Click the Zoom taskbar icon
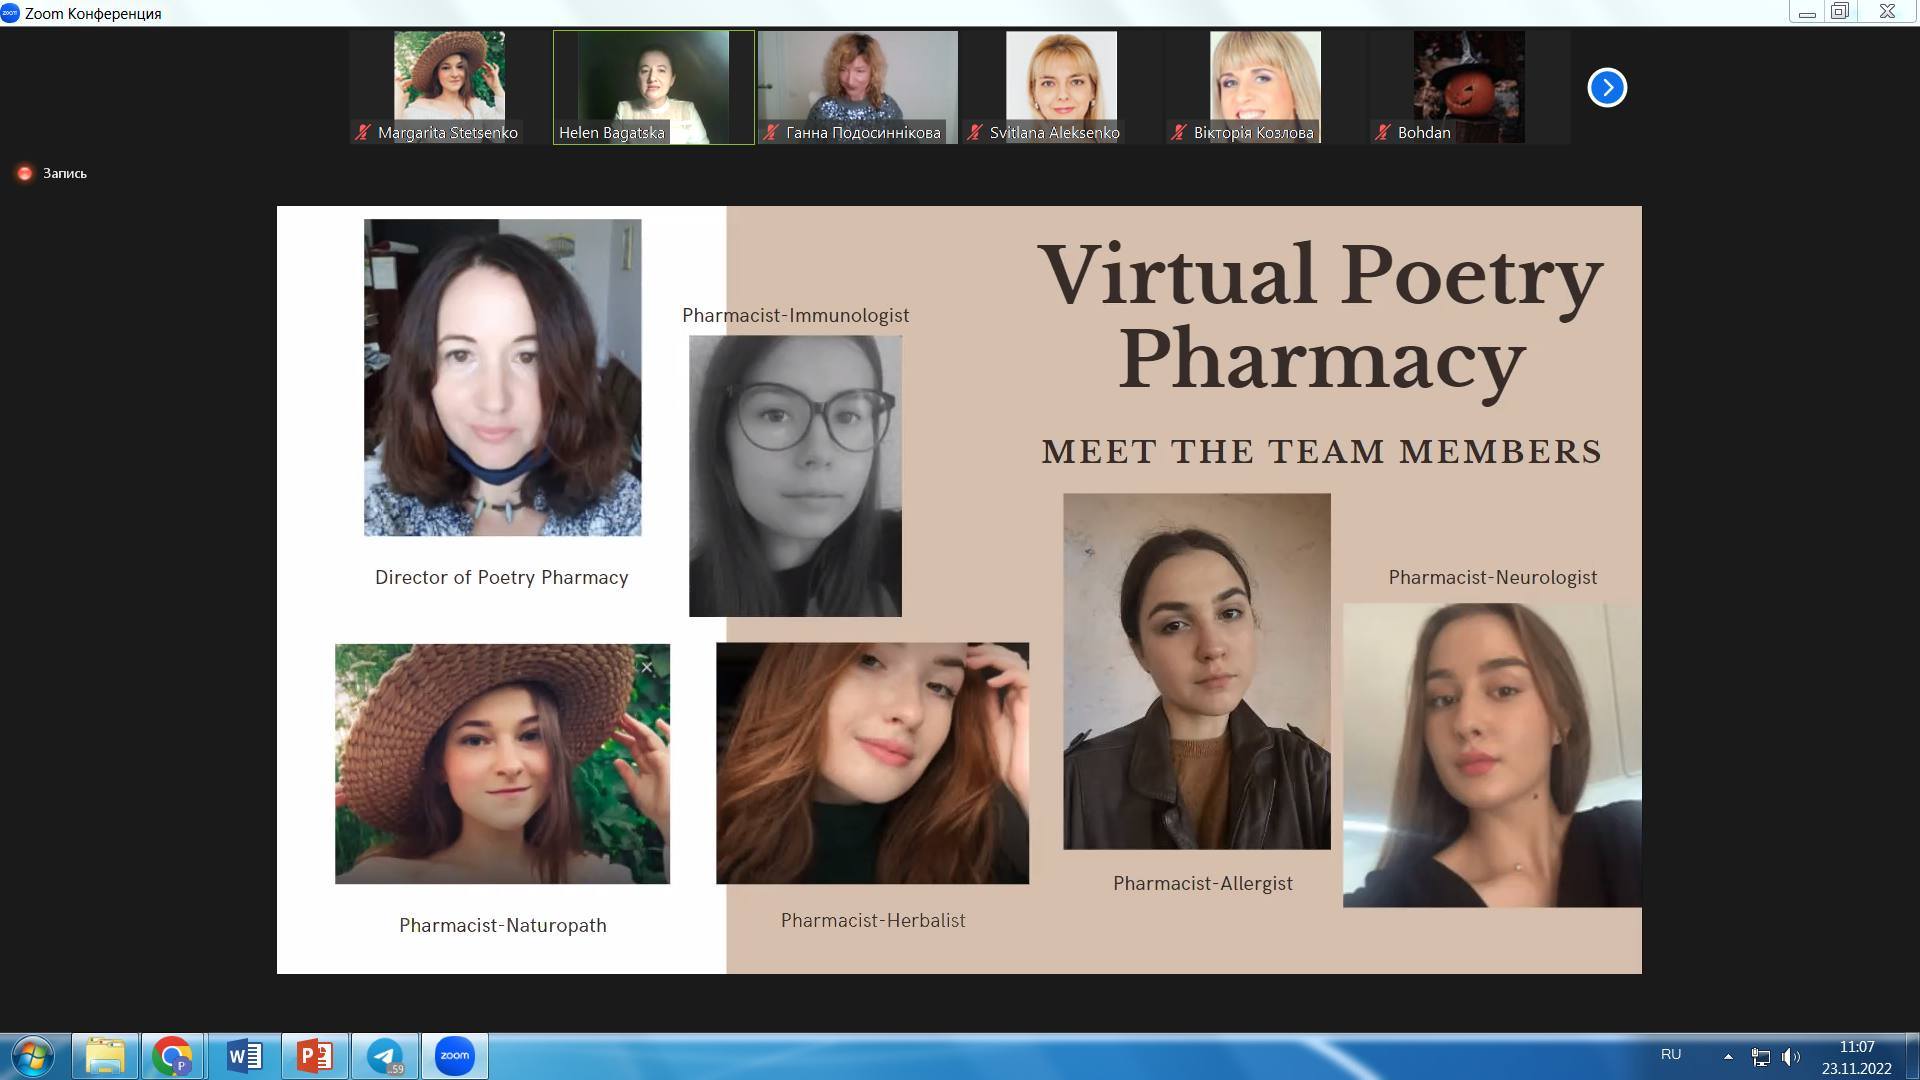1920x1080 pixels. (455, 1056)
